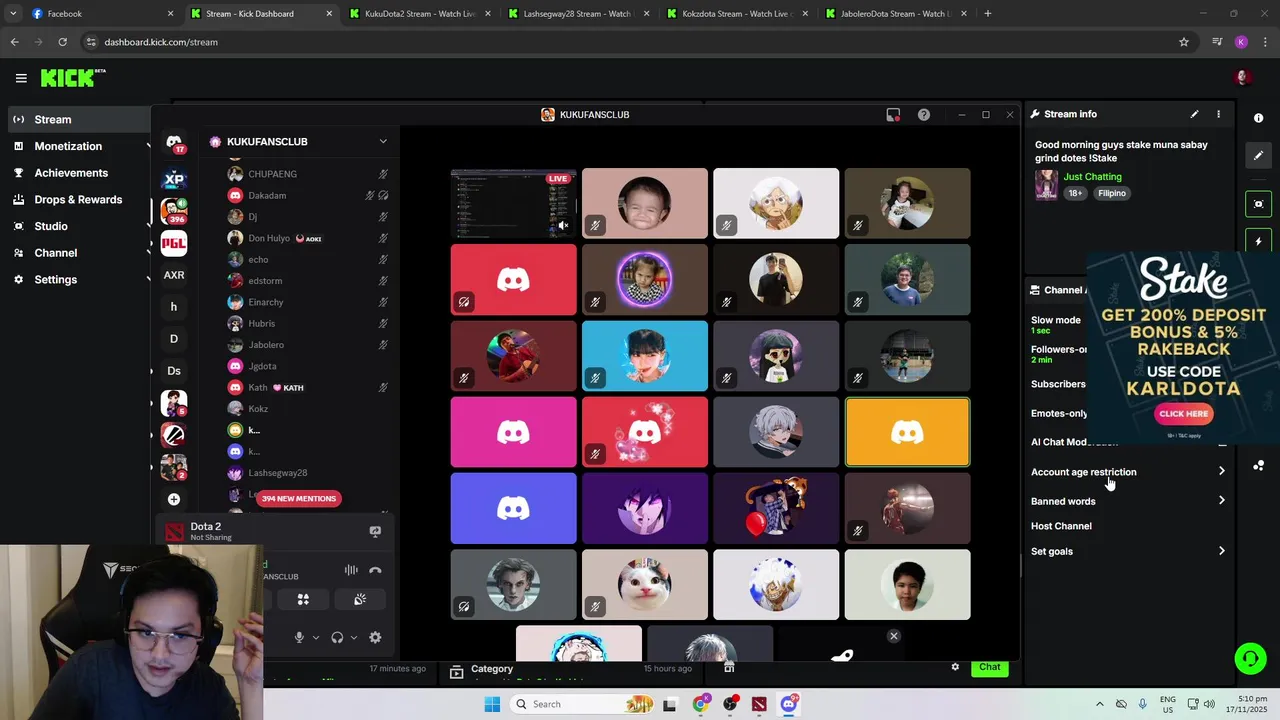The height and width of the screenshot is (720, 1280).
Task: Click the Filipino language tag
Action: (1112, 193)
